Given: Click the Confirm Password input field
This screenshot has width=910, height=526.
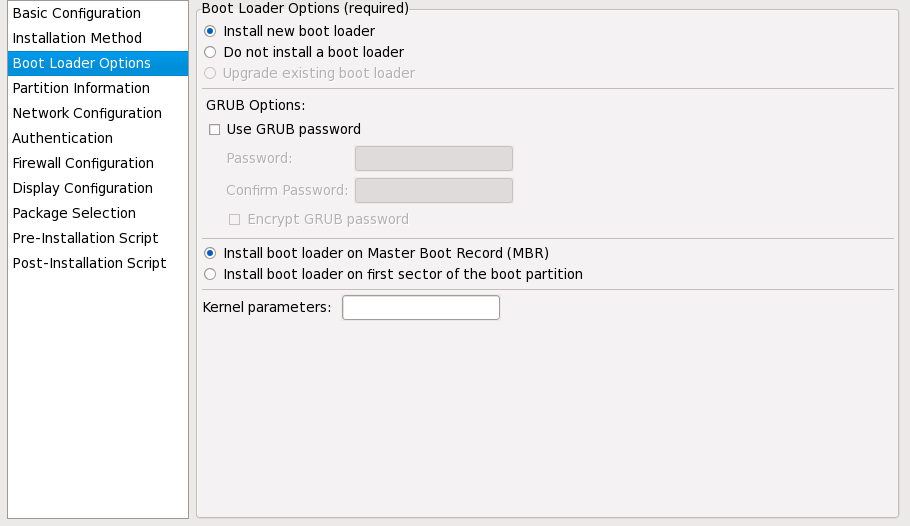Looking at the screenshot, I should 433,190.
